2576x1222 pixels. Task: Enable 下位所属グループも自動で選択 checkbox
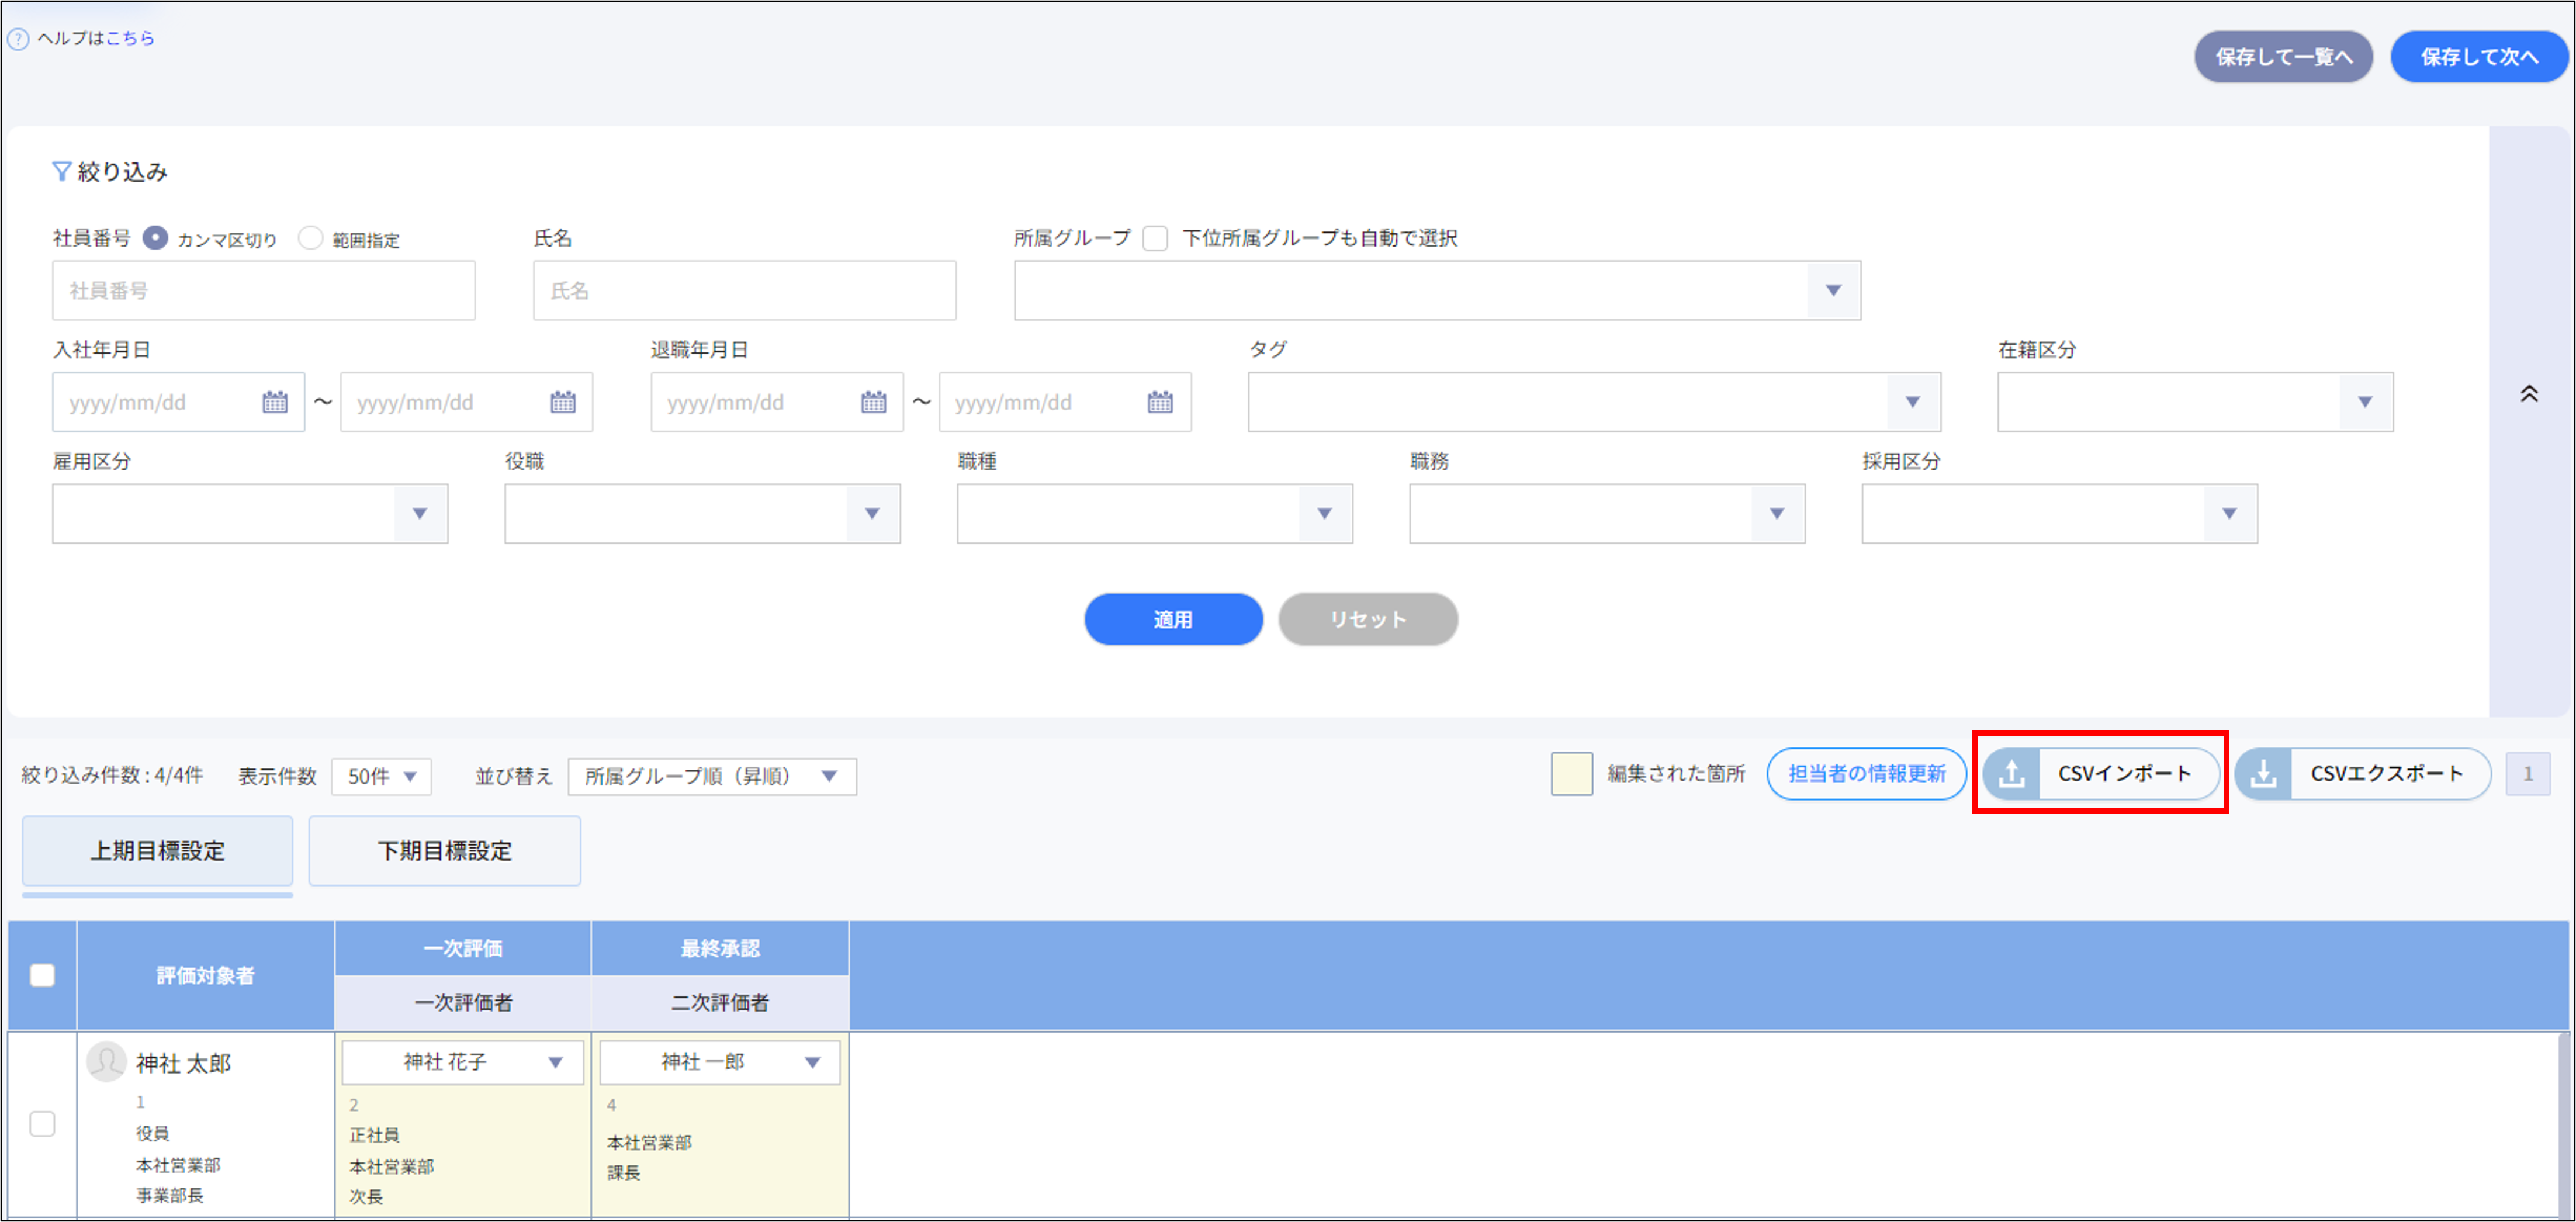(1155, 238)
